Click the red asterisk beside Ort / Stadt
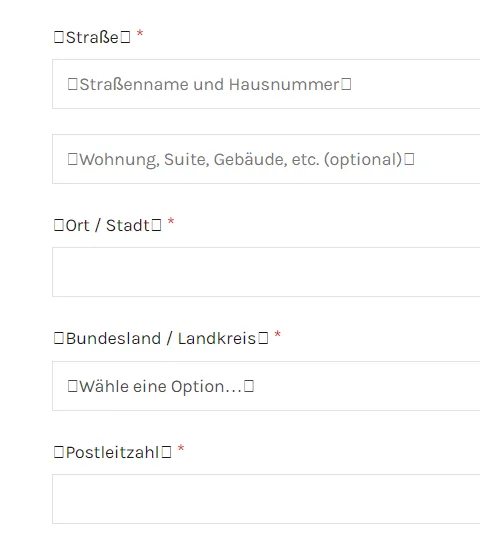Viewport: 480px width, 542px height. click(x=171, y=222)
